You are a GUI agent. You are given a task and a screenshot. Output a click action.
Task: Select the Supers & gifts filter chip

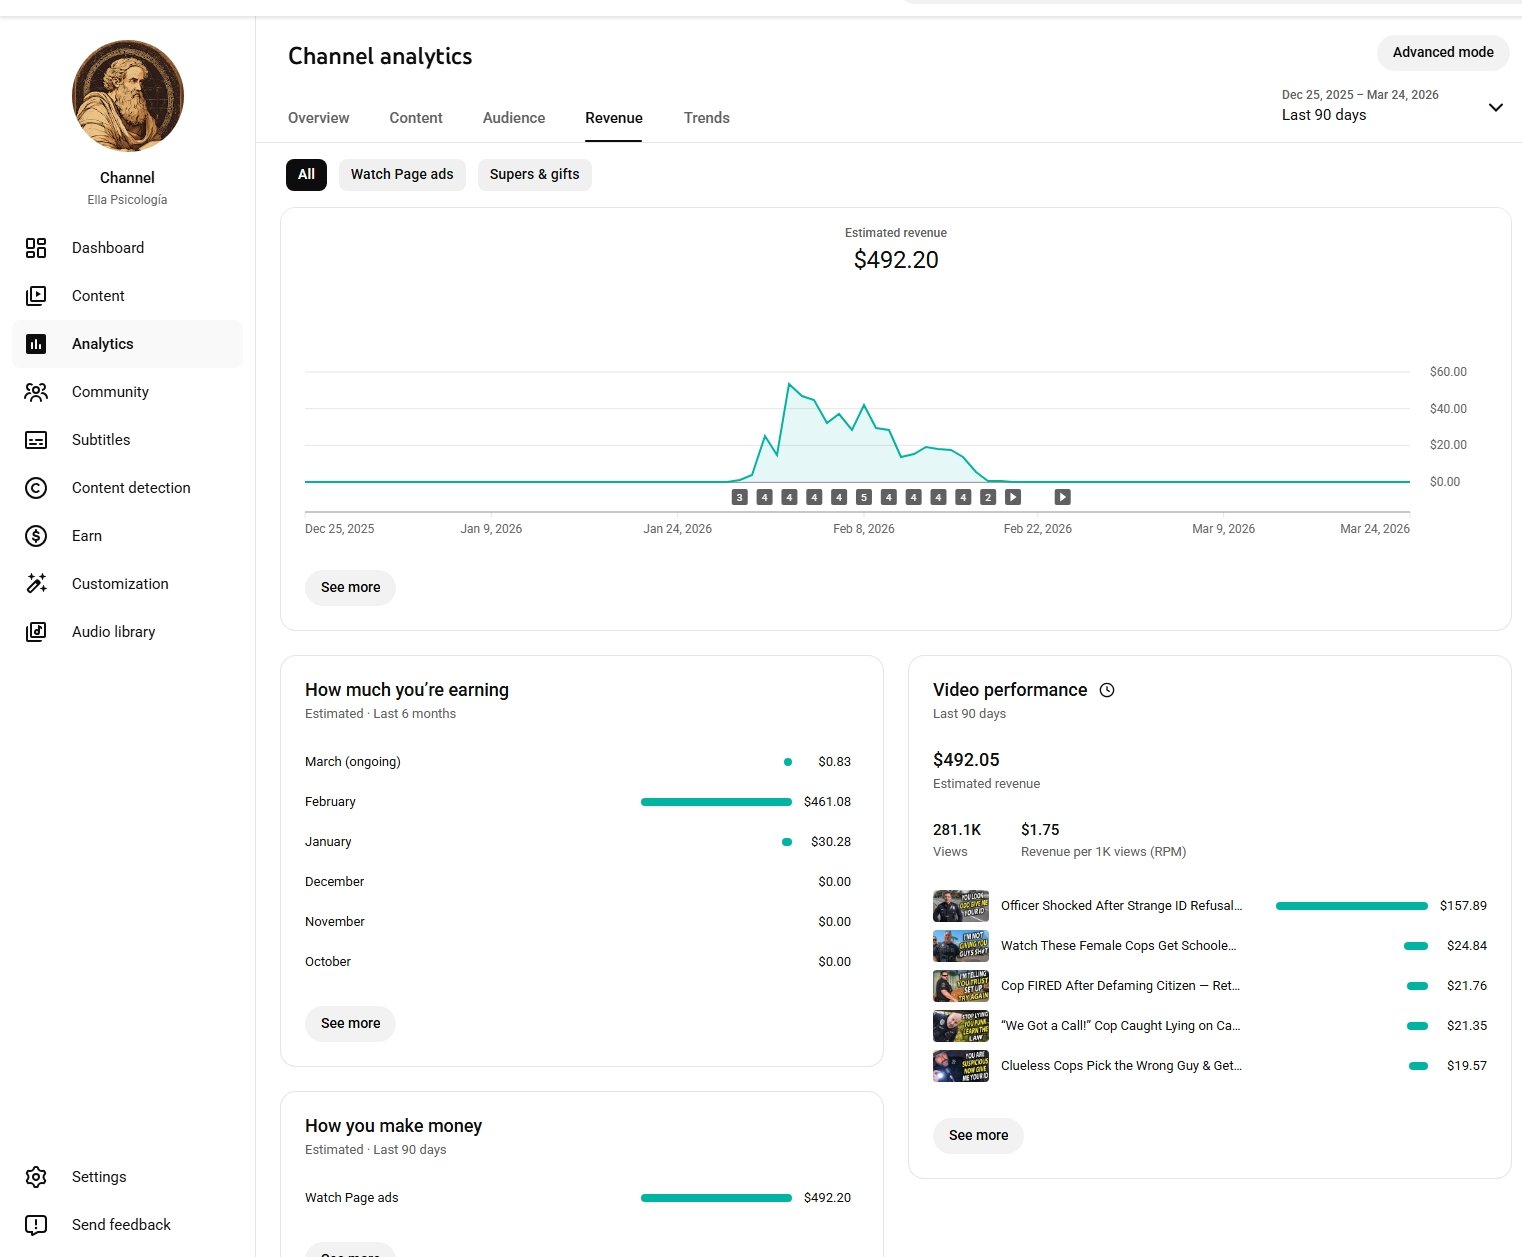pyautogui.click(x=534, y=174)
